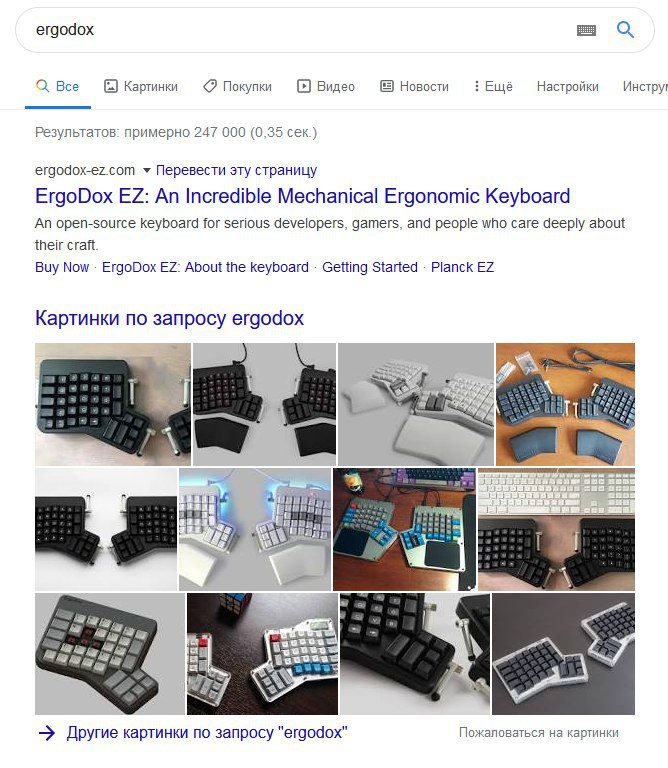
Task: Open the Инструменты menu item
Action: (645, 86)
